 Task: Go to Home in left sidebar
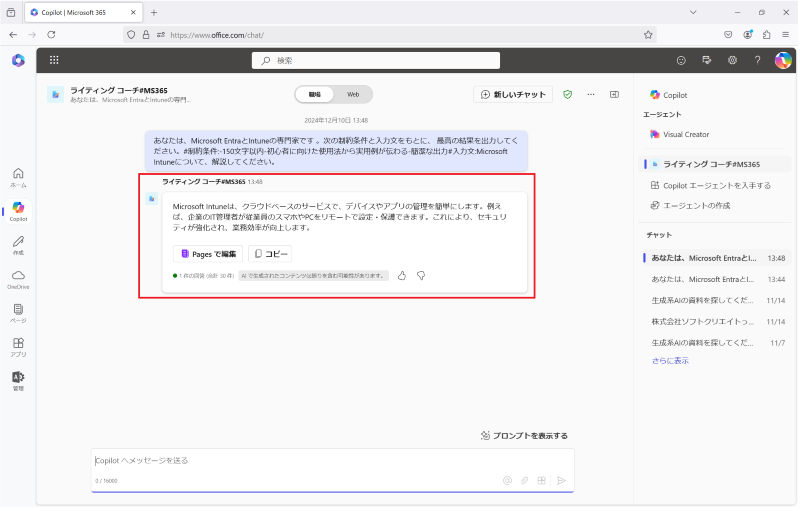(x=18, y=177)
